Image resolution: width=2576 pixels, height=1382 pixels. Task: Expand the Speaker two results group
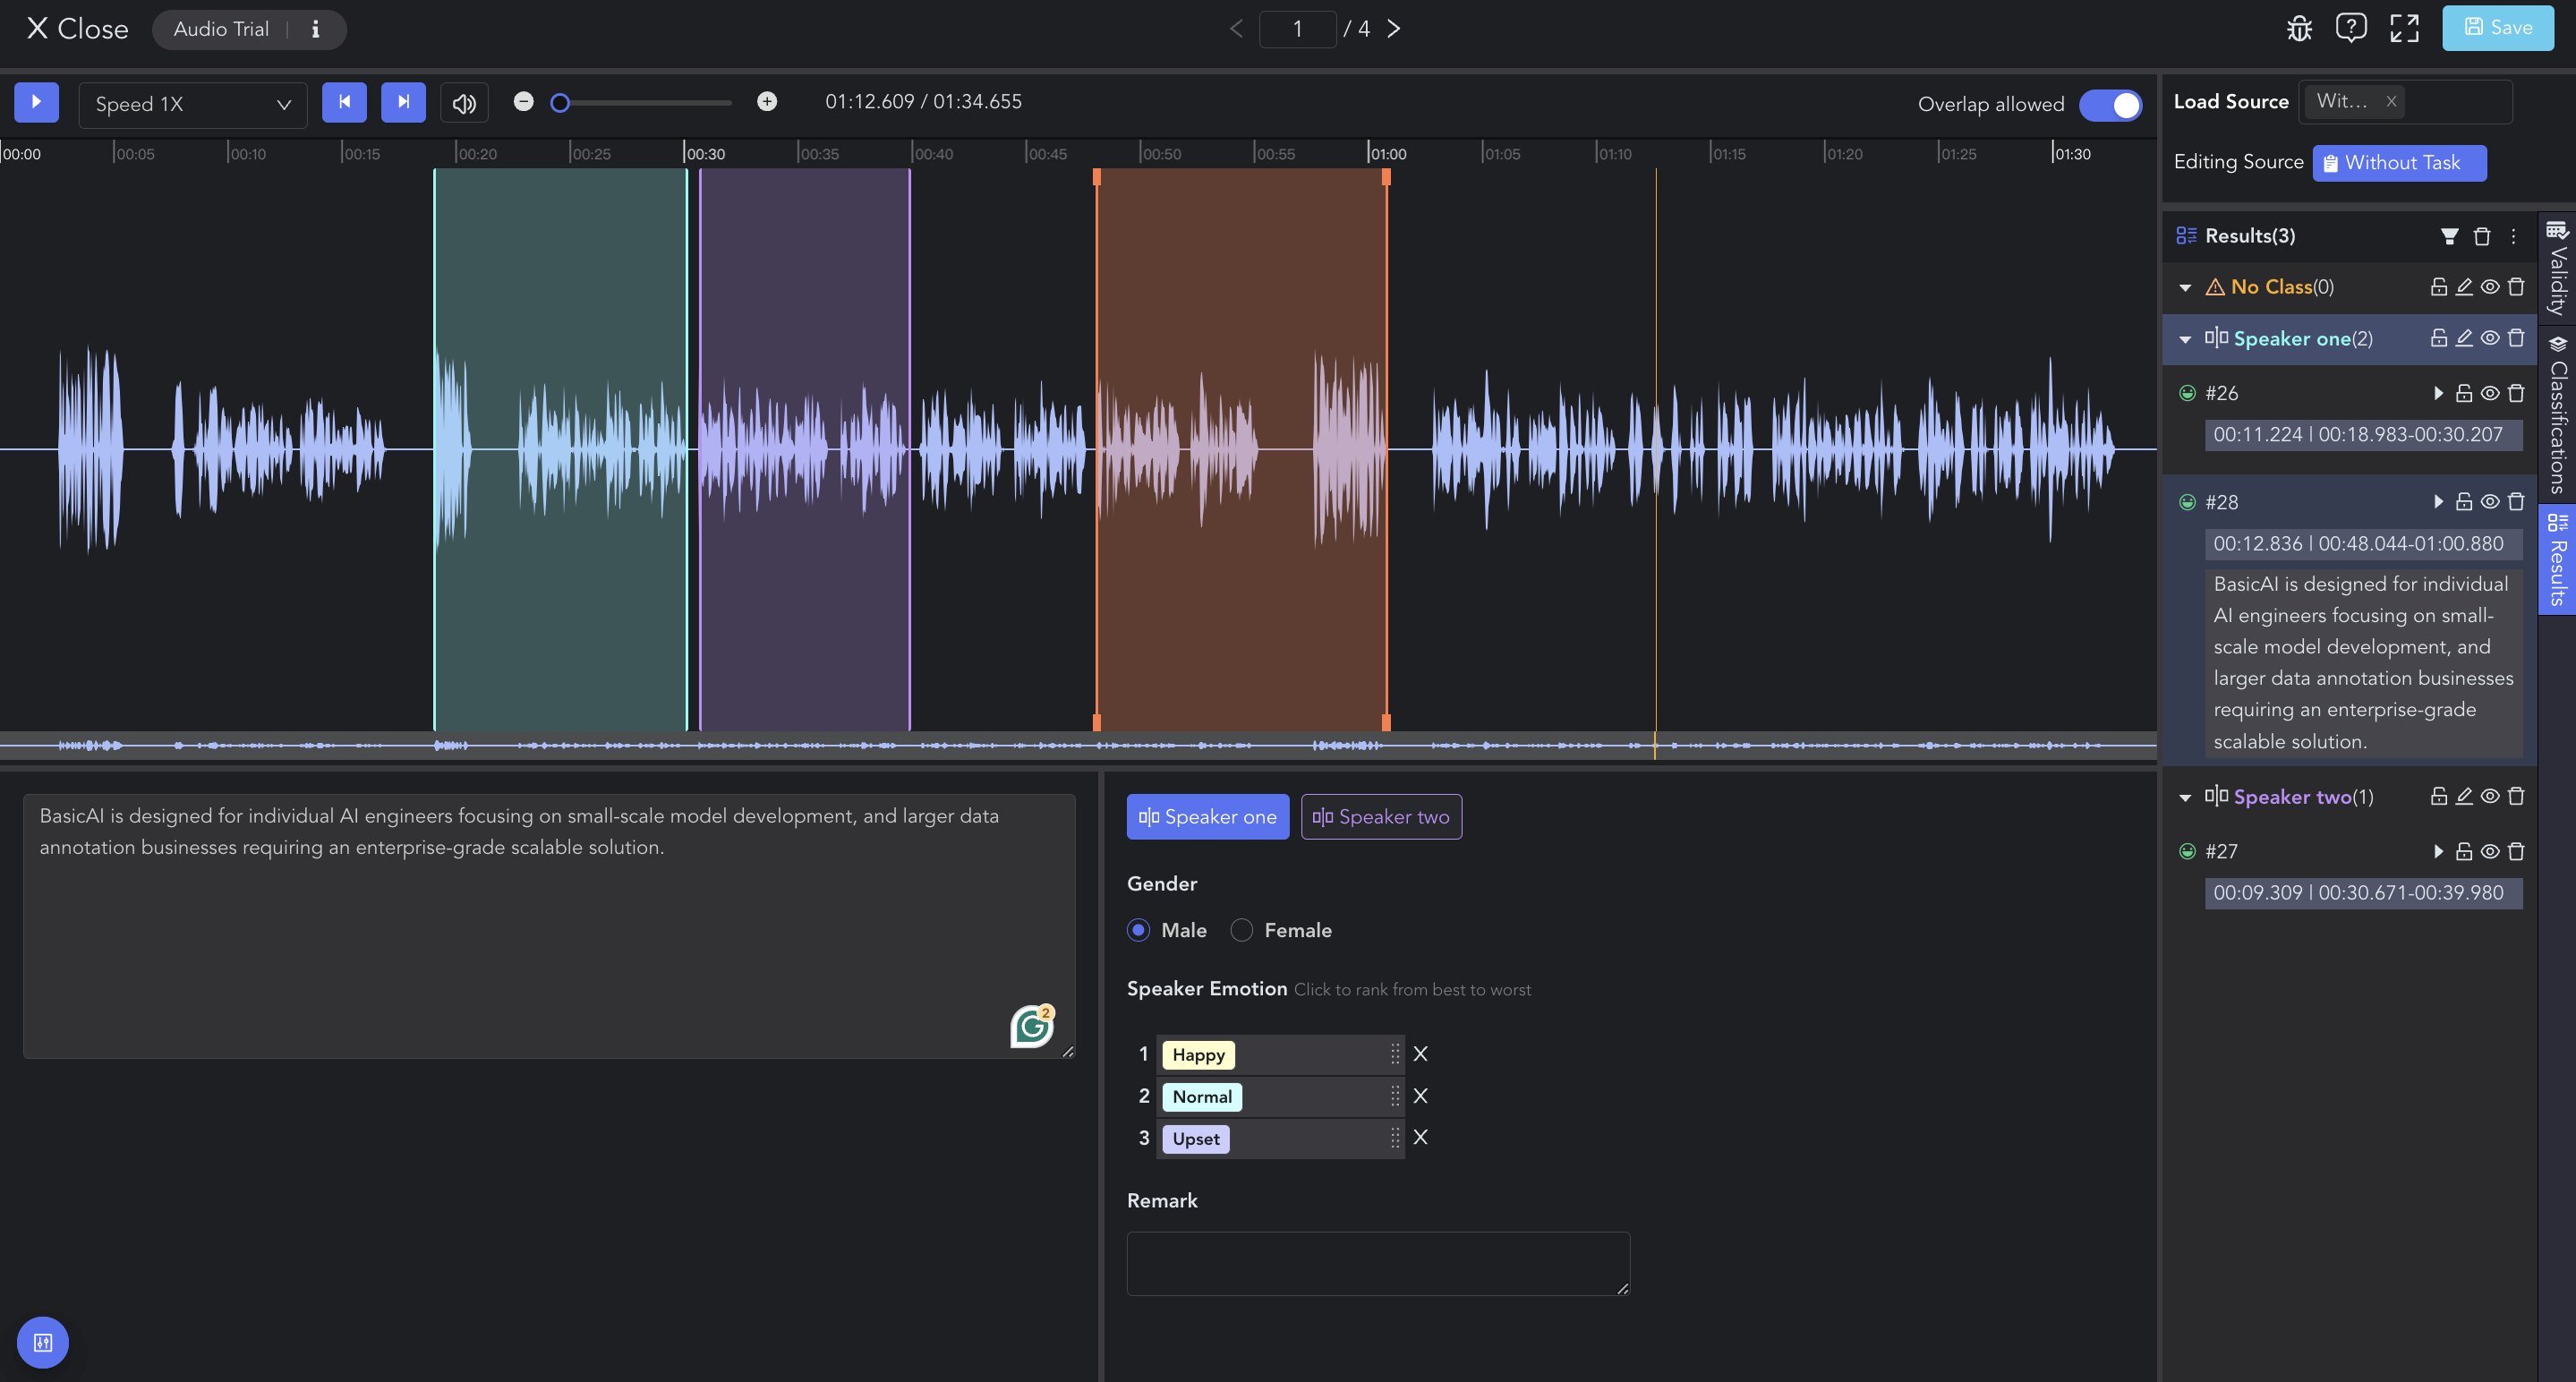(2186, 796)
